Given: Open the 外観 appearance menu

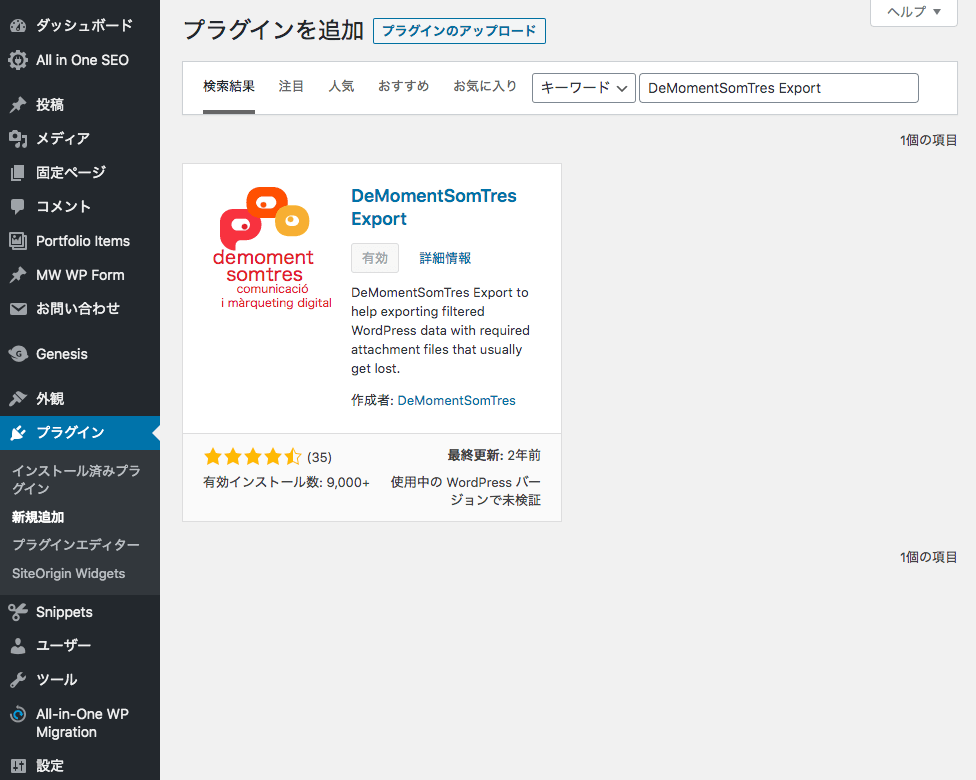Looking at the screenshot, I should 80,398.
